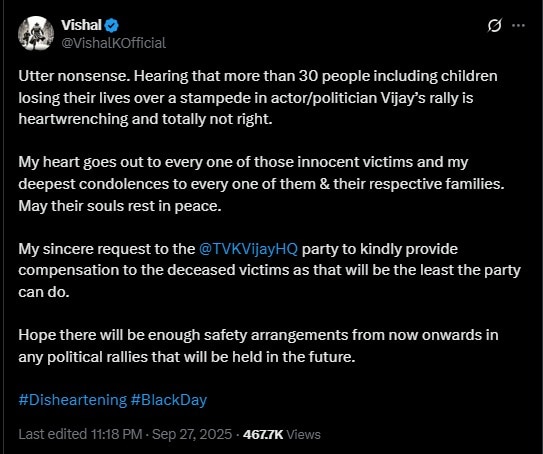Open the @VishalKOfficial handle link

pyautogui.click(x=114, y=43)
